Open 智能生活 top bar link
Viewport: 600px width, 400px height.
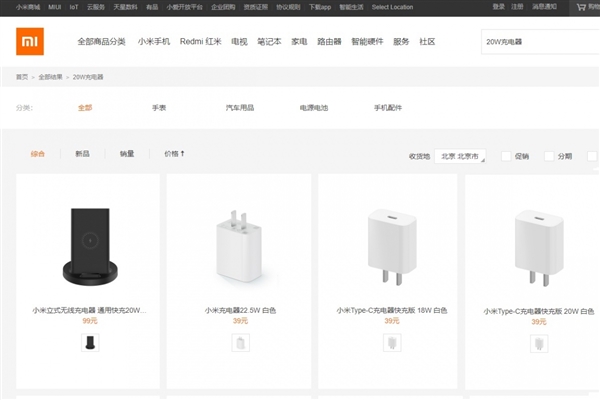tap(351, 7)
